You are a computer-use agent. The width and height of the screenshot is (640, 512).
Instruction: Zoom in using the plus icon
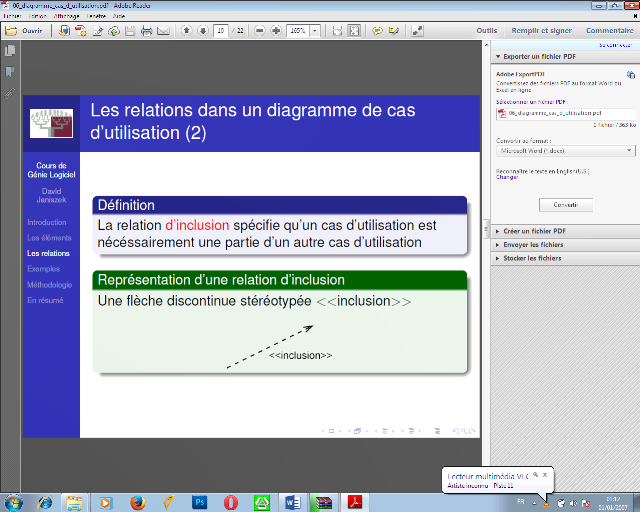tap(276, 31)
